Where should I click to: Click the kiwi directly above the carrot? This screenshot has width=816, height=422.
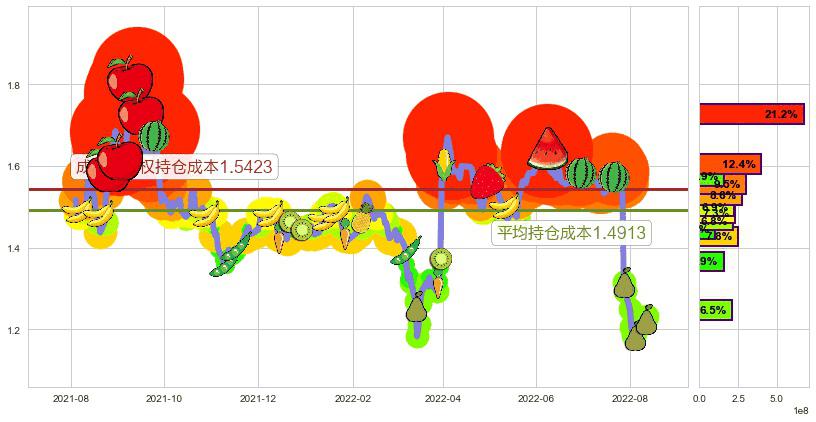tap(440, 259)
